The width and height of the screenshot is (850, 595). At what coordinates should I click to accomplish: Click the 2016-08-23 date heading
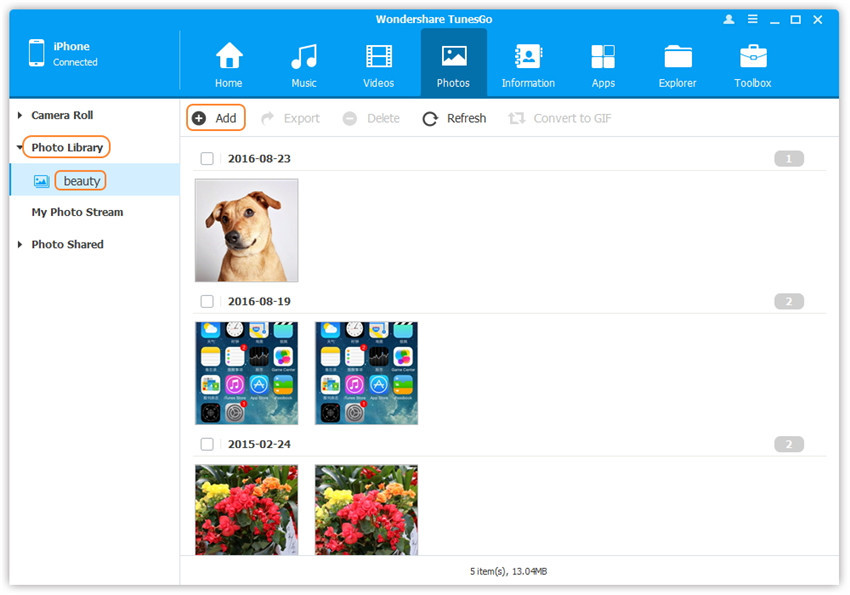[259, 159]
